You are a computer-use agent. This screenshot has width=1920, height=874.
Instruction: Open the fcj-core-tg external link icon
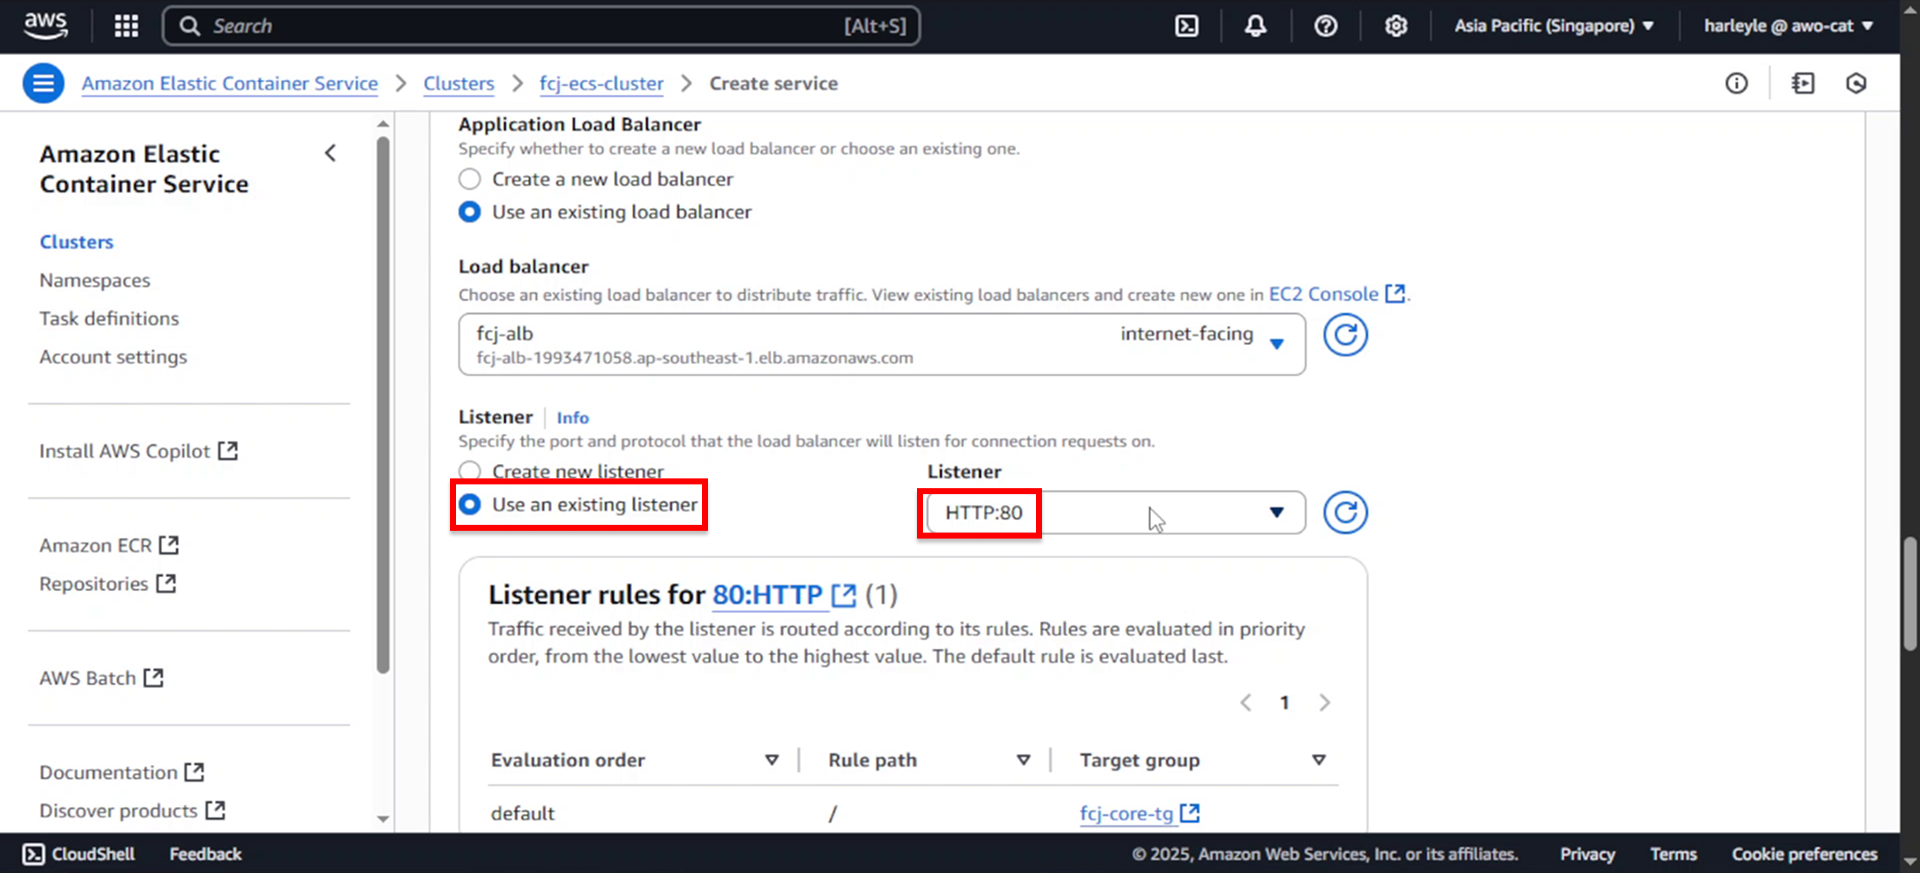[x=1190, y=813]
